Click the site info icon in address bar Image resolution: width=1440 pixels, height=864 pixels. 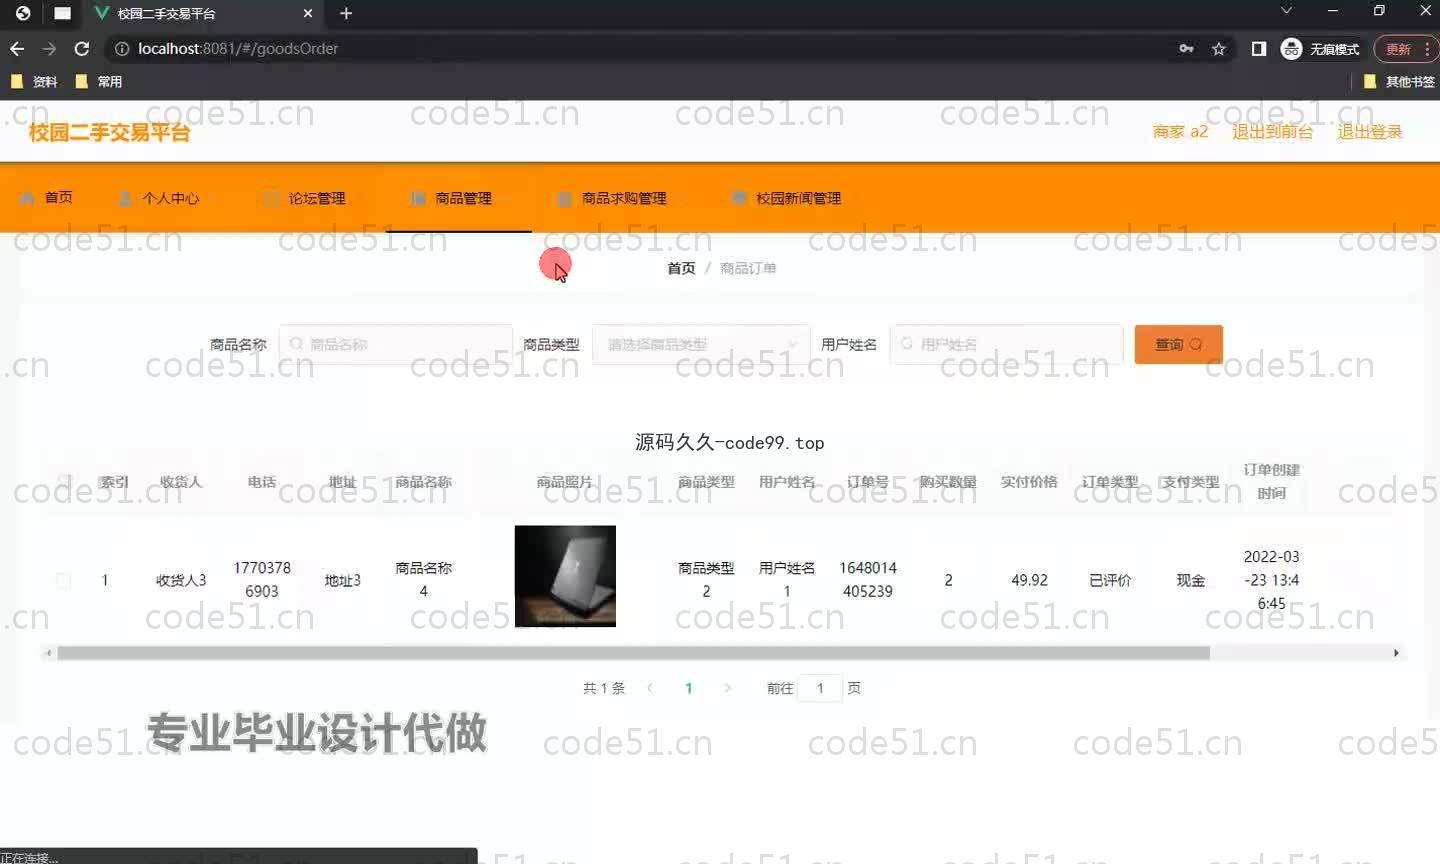[122, 48]
